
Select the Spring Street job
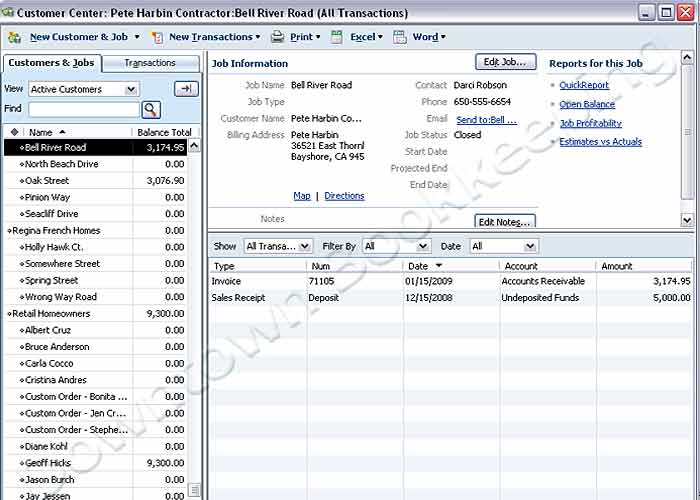96,280
